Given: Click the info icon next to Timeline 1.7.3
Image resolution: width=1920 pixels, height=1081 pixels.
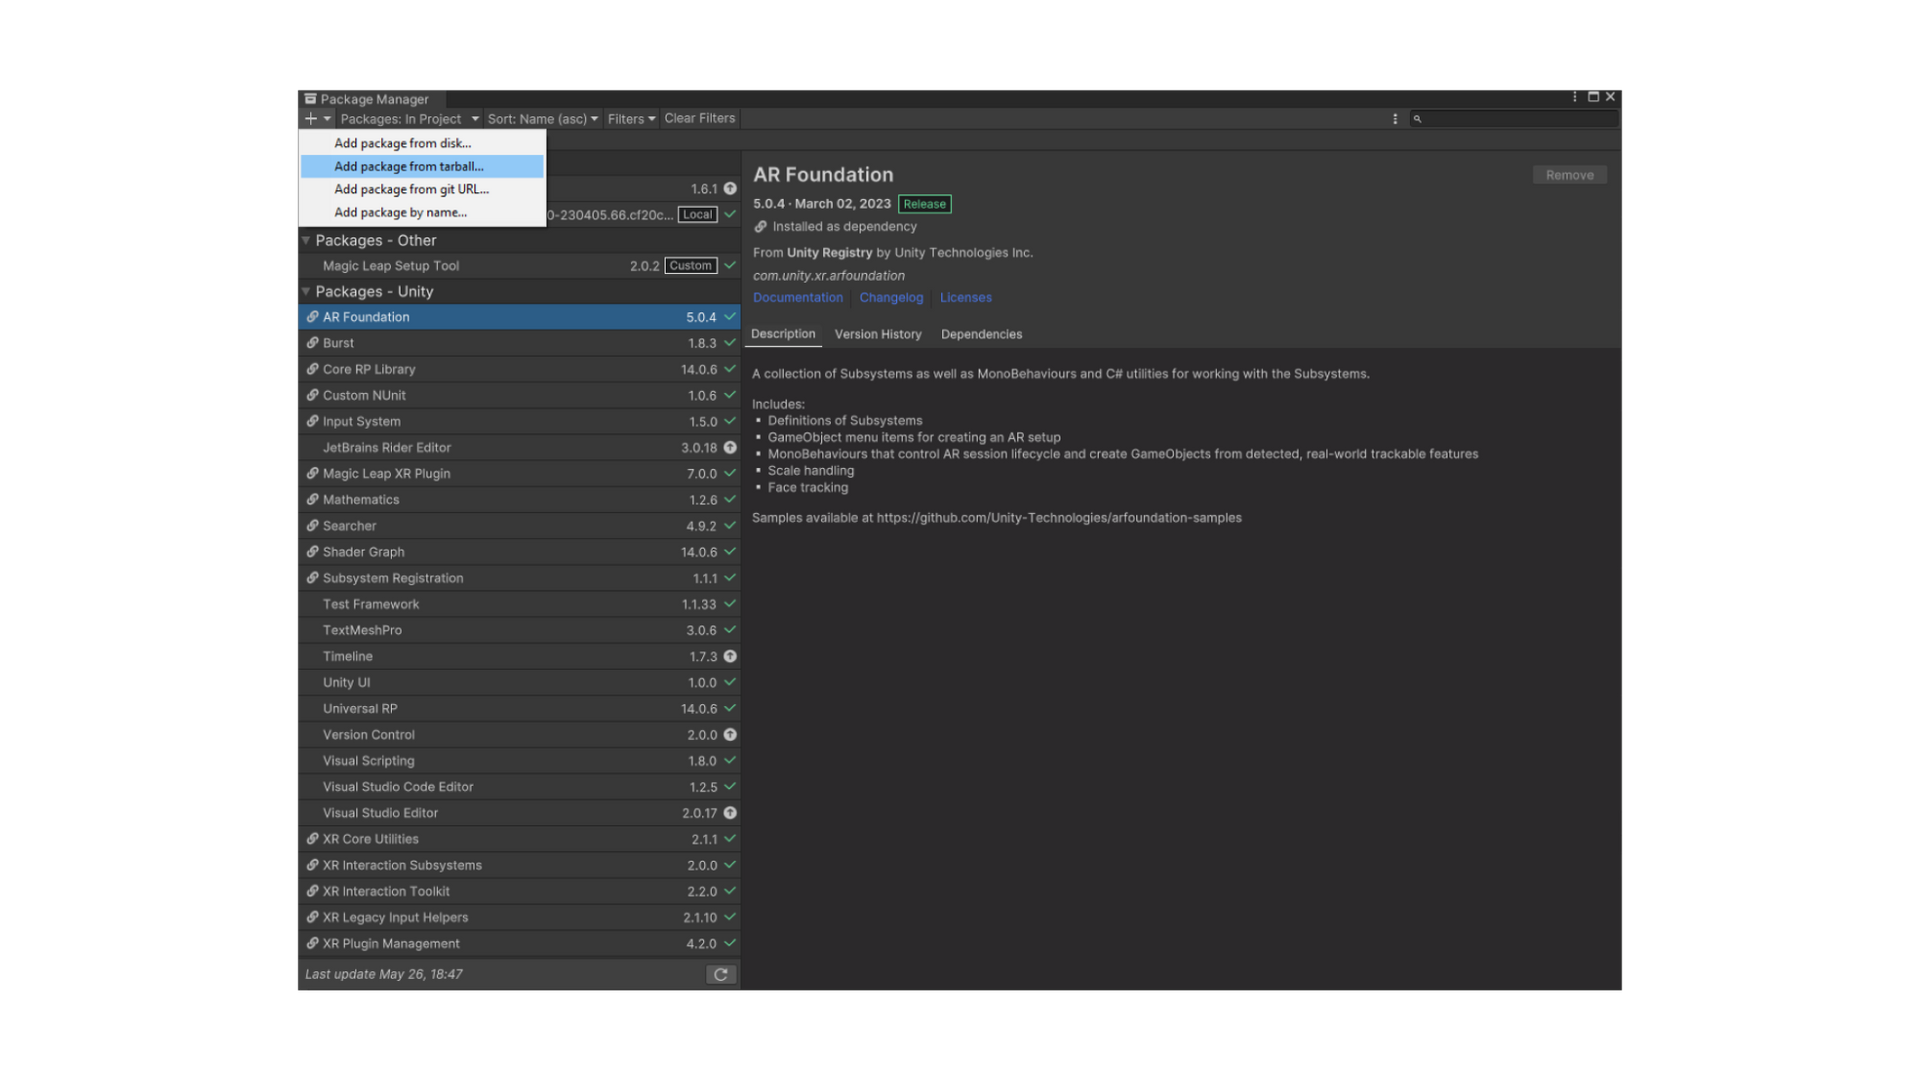Looking at the screenshot, I should pyautogui.click(x=730, y=656).
